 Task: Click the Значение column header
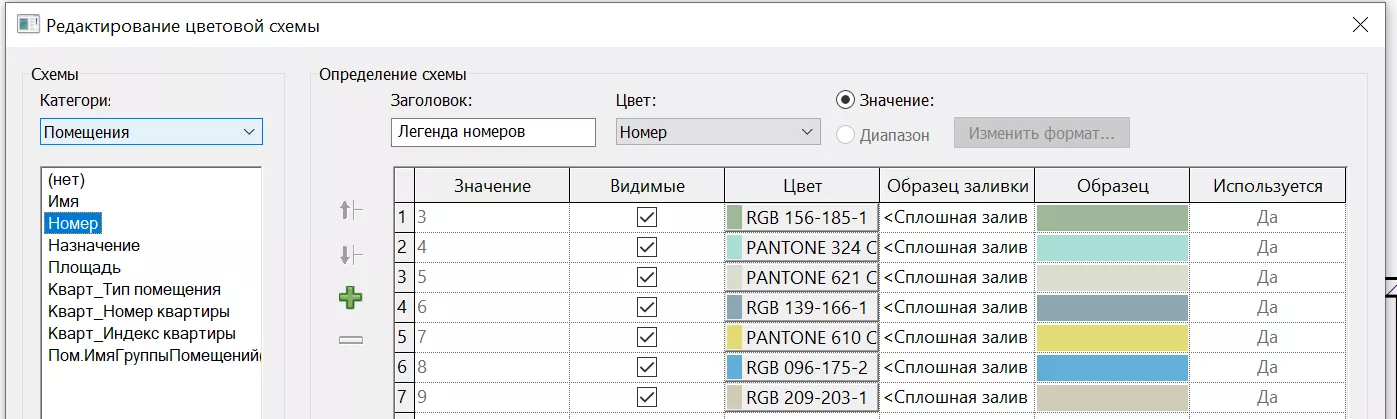491,186
